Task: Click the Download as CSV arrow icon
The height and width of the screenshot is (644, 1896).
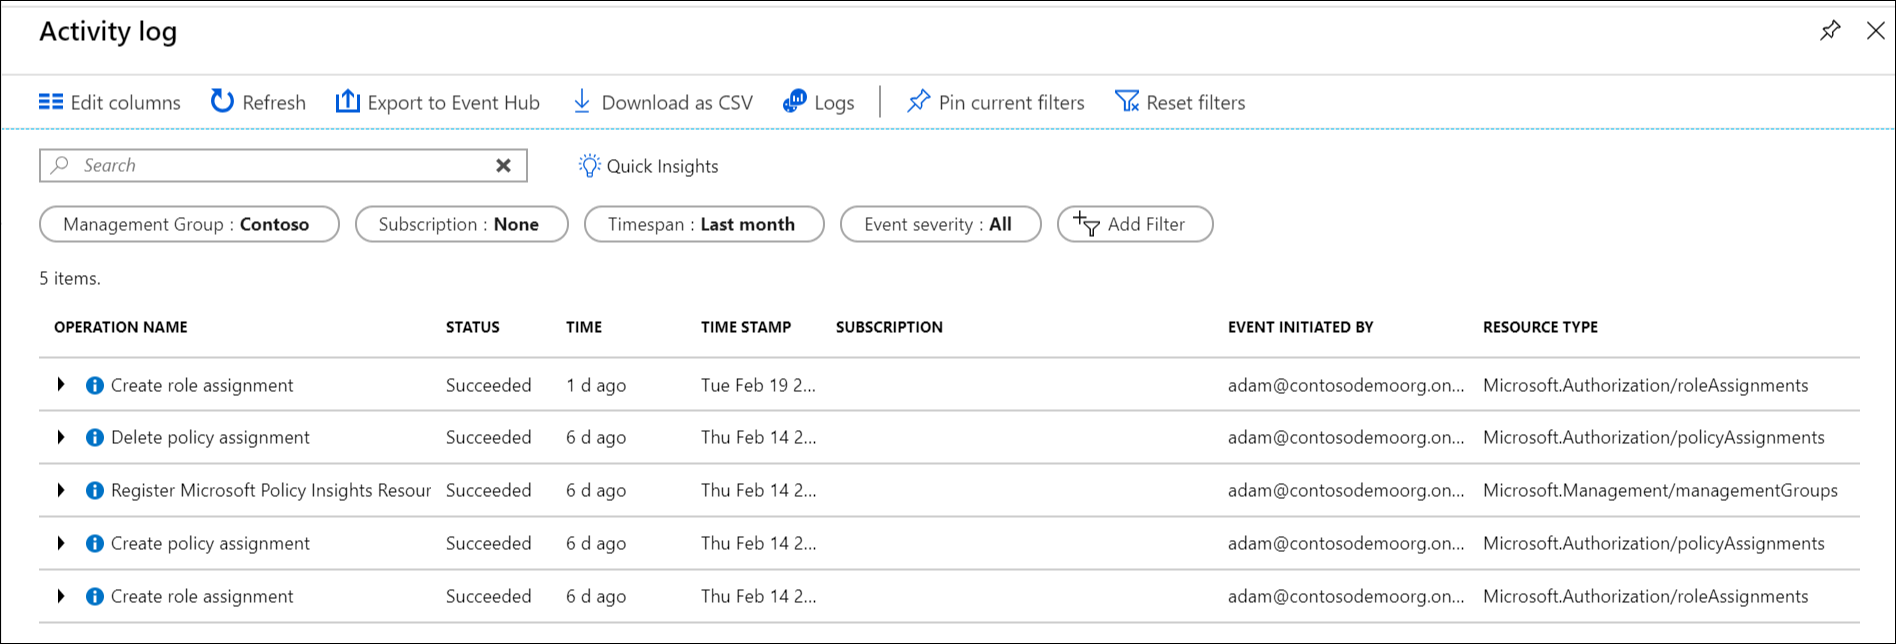Action: pos(581,102)
